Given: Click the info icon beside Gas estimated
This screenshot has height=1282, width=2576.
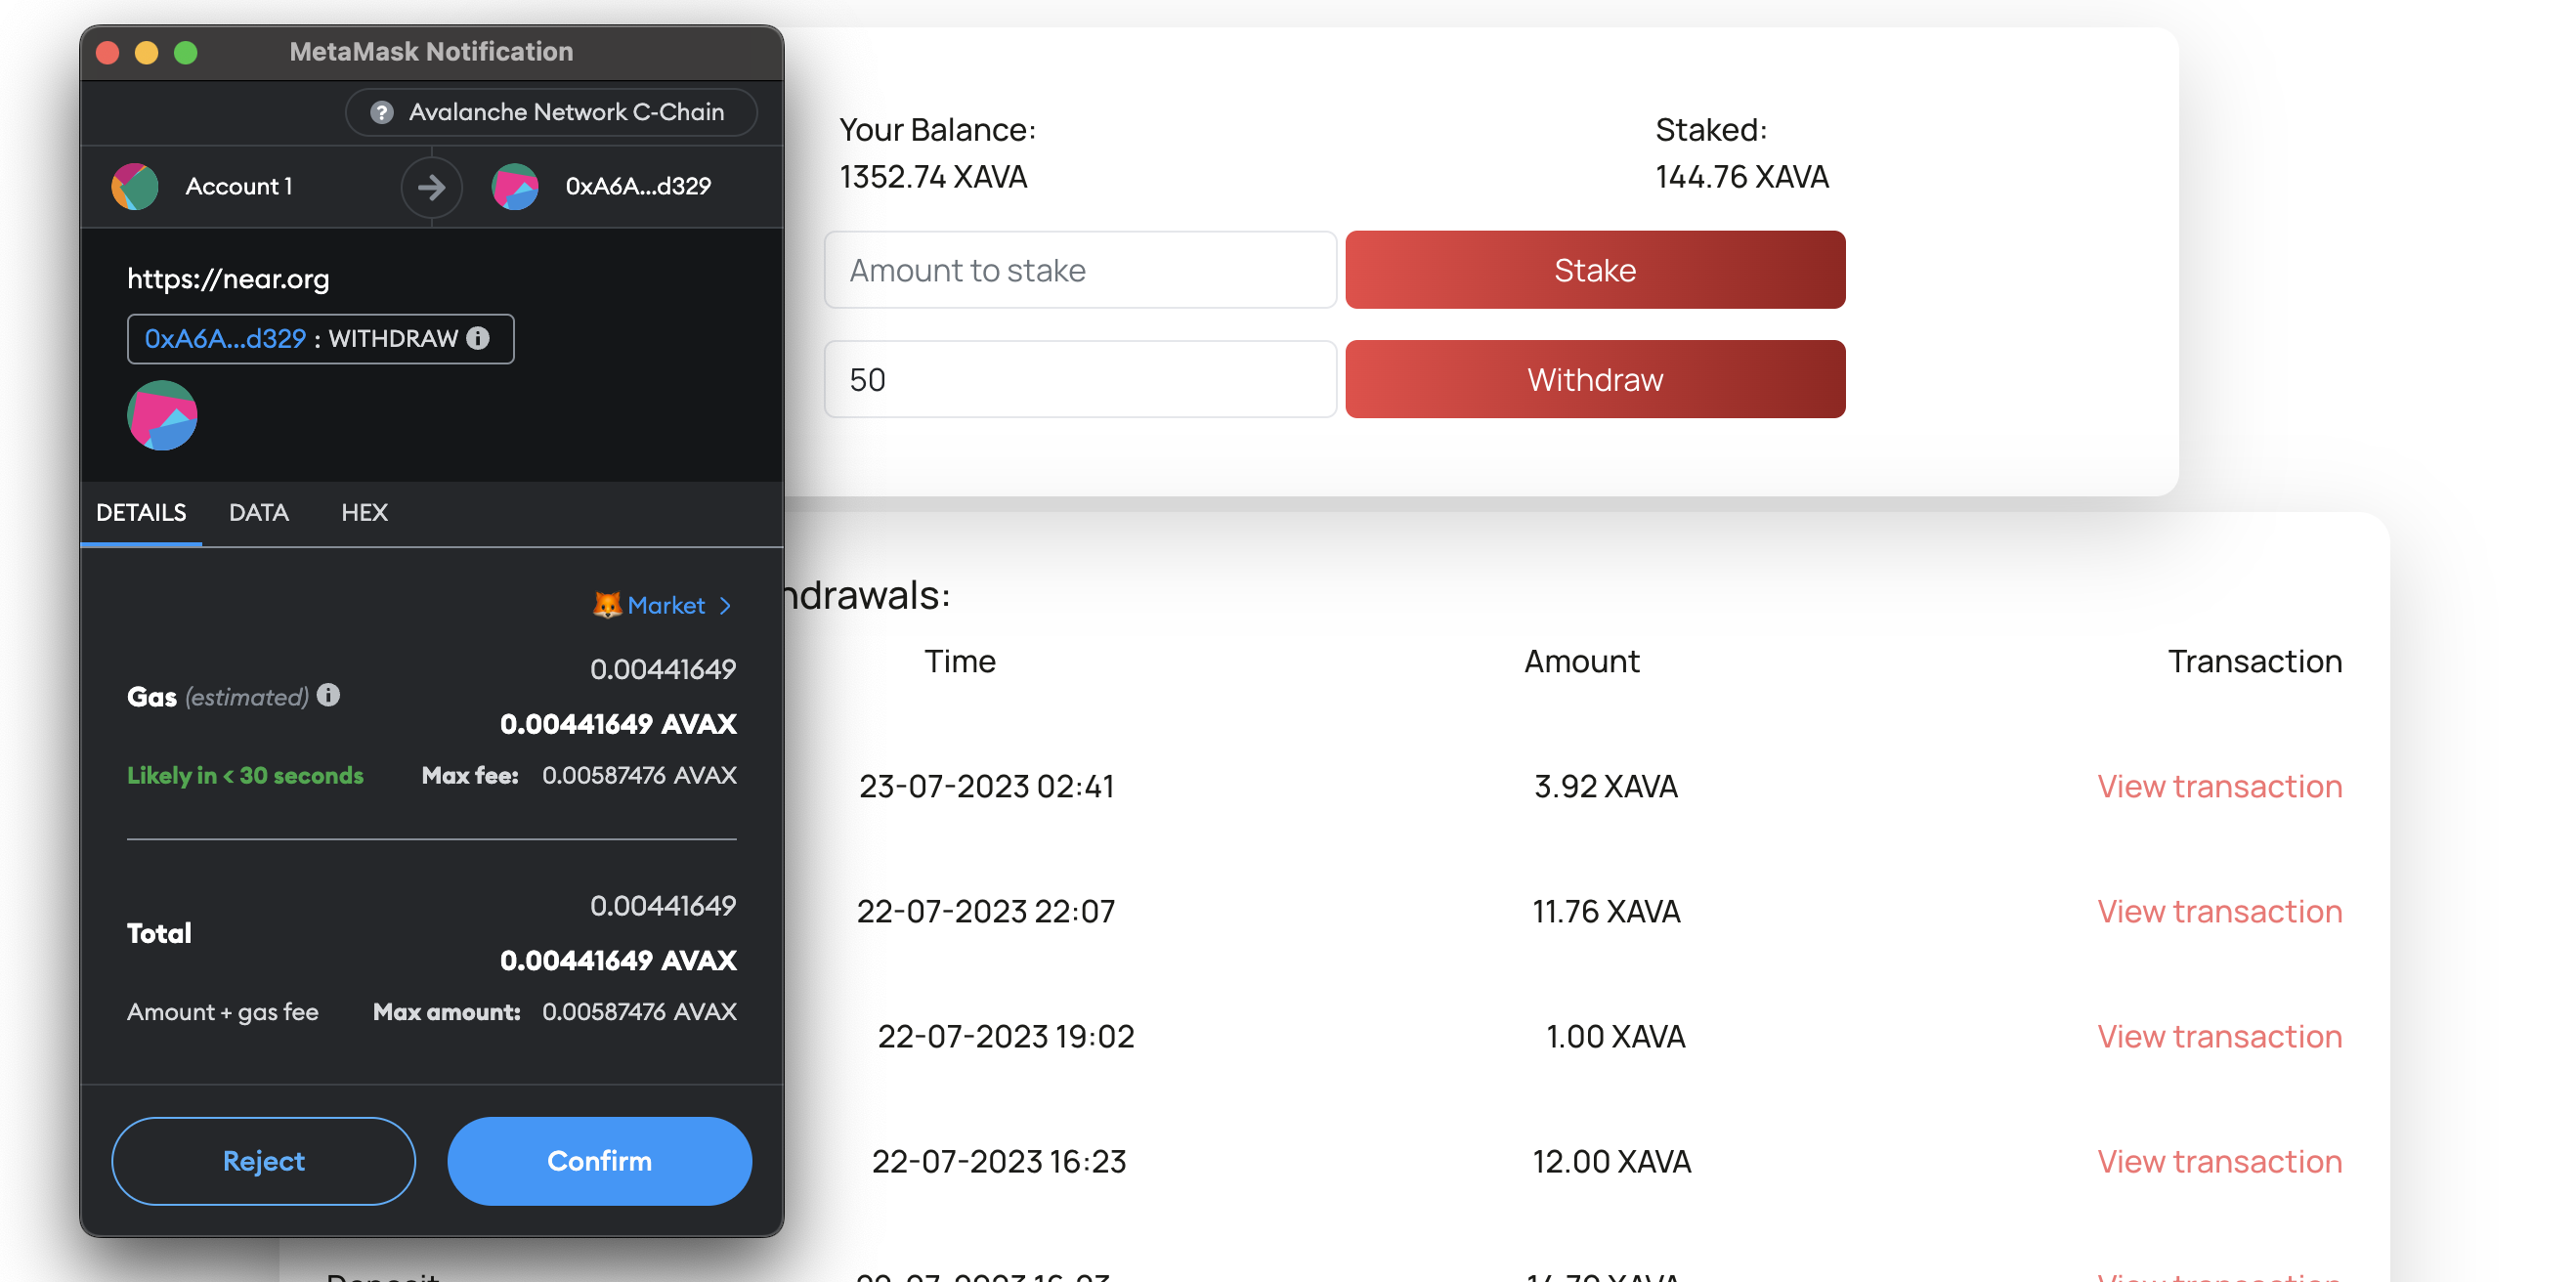Looking at the screenshot, I should point(328,695).
